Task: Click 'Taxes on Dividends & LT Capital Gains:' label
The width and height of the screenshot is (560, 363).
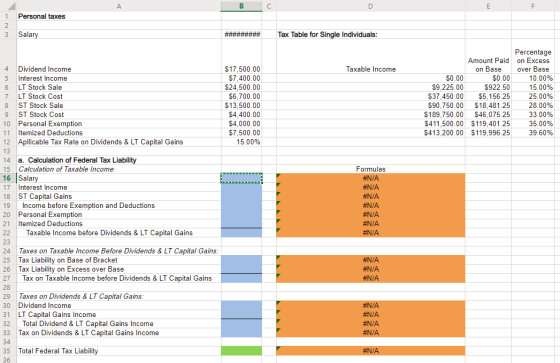Action: click(x=81, y=296)
